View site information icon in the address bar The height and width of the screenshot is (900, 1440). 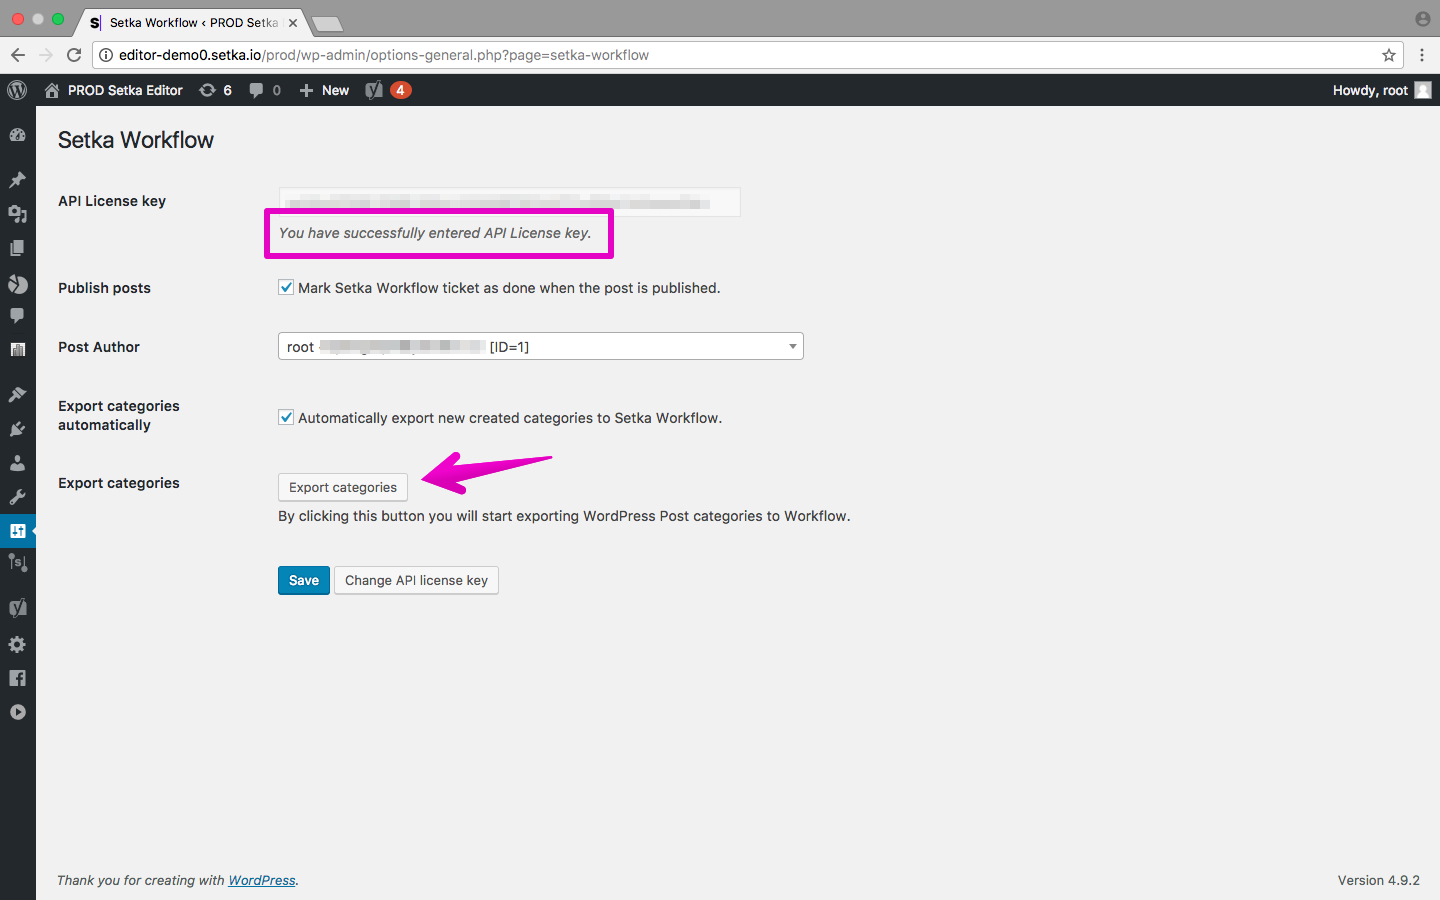(x=106, y=55)
